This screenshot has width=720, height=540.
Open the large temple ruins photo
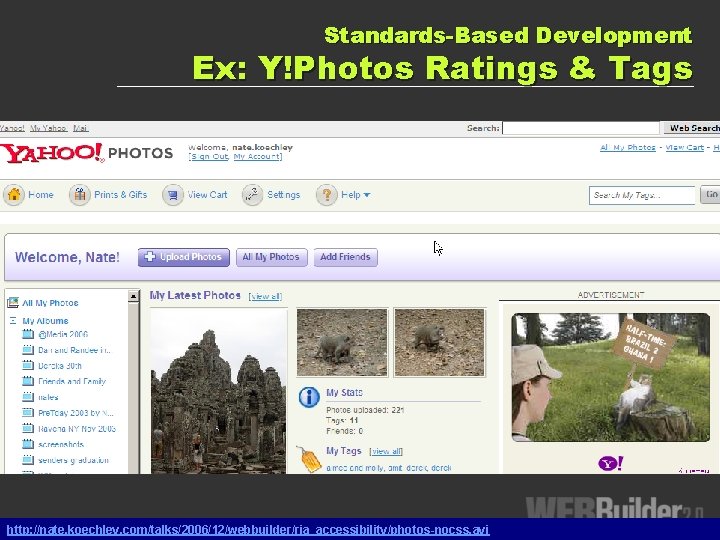point(219,391)
